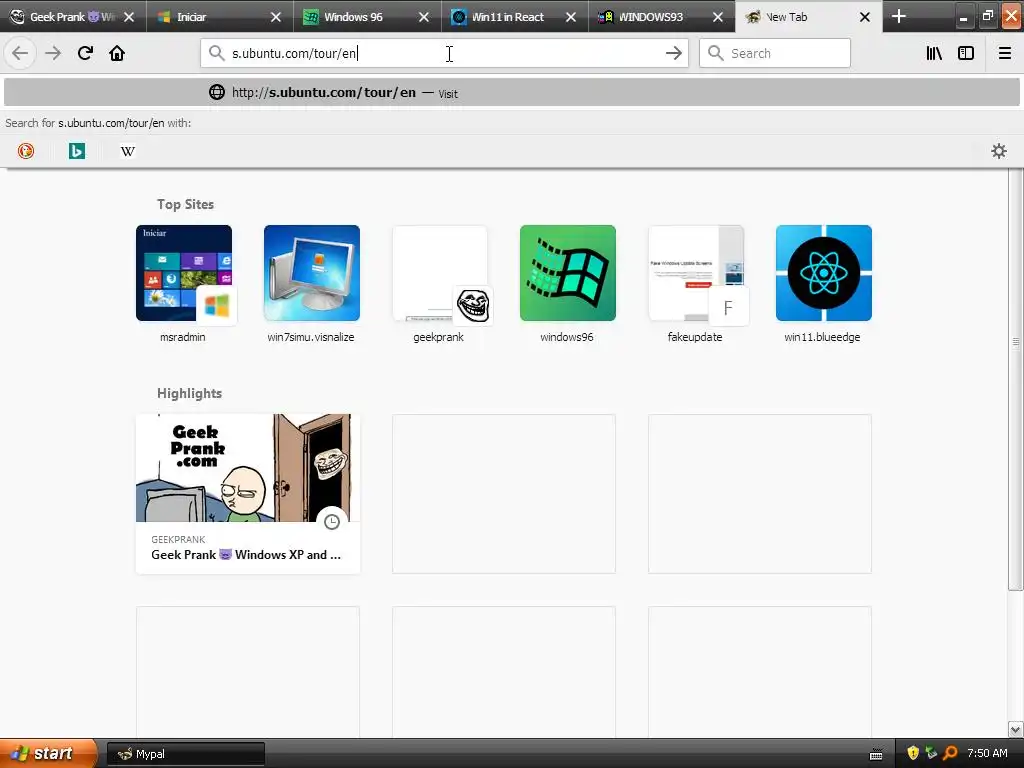
Task: Click the Geek Prank Windows XP card title
Action: pos(246,554)
